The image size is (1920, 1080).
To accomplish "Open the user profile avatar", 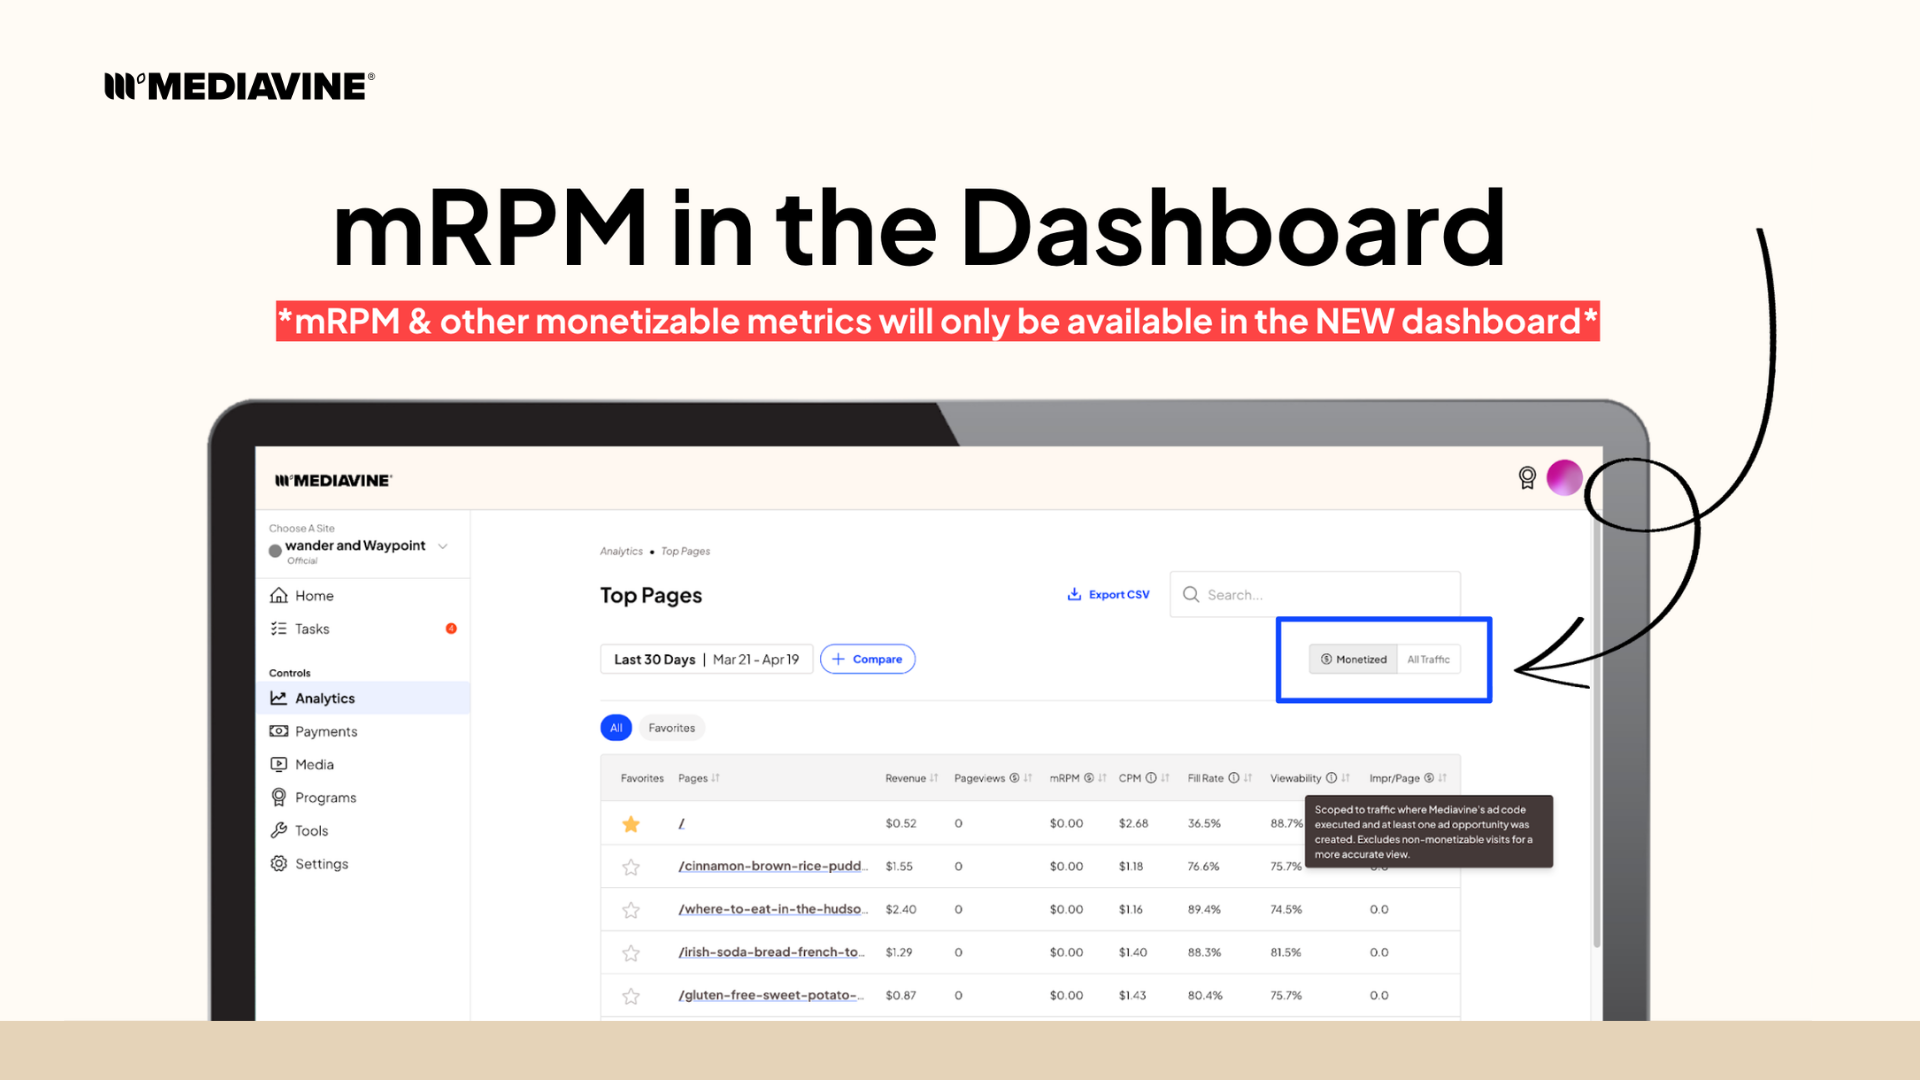I will [1564, 478].
